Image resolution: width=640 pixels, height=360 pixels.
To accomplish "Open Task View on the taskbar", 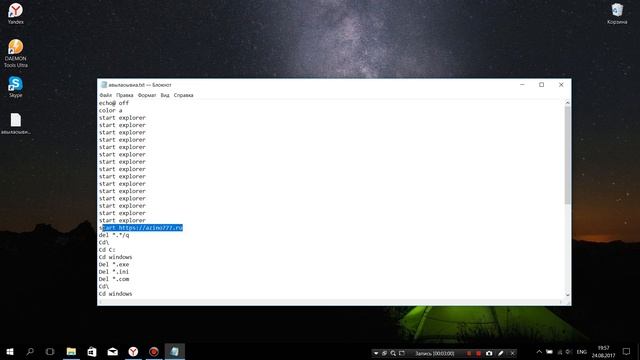I will point(50,351).
